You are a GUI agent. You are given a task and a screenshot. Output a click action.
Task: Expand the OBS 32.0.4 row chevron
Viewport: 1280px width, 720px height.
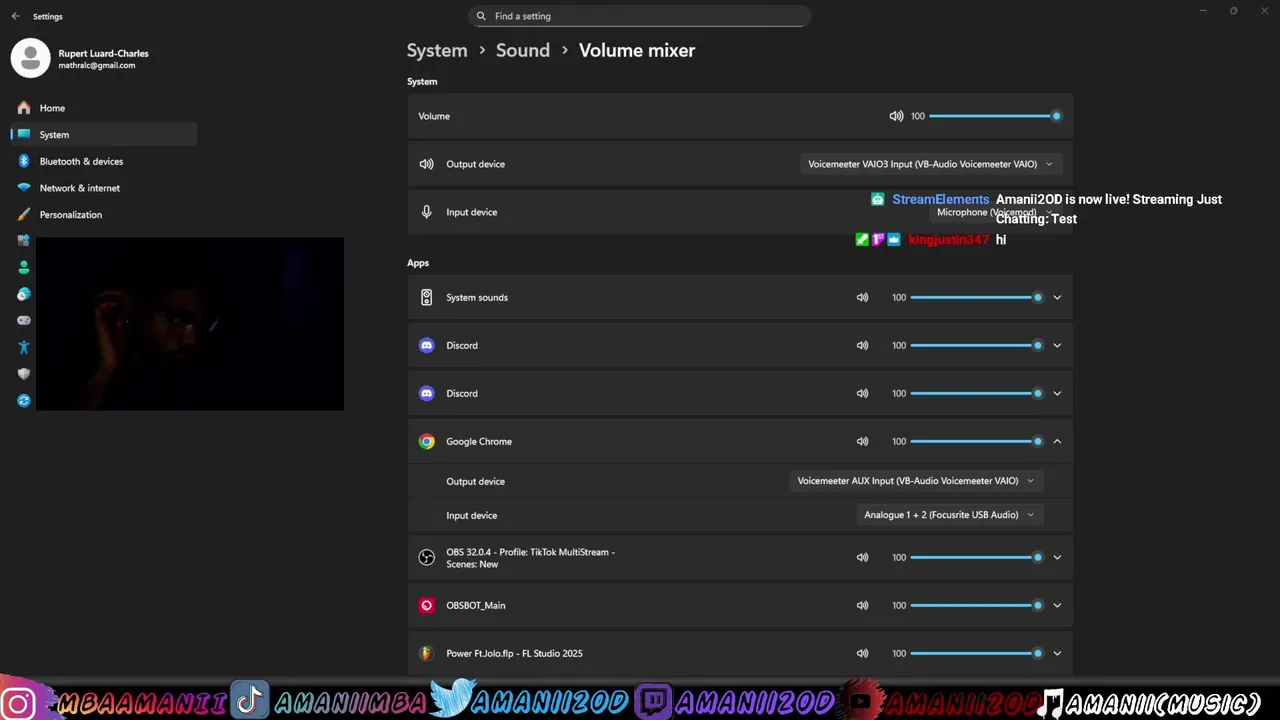tap(1057, 557)
